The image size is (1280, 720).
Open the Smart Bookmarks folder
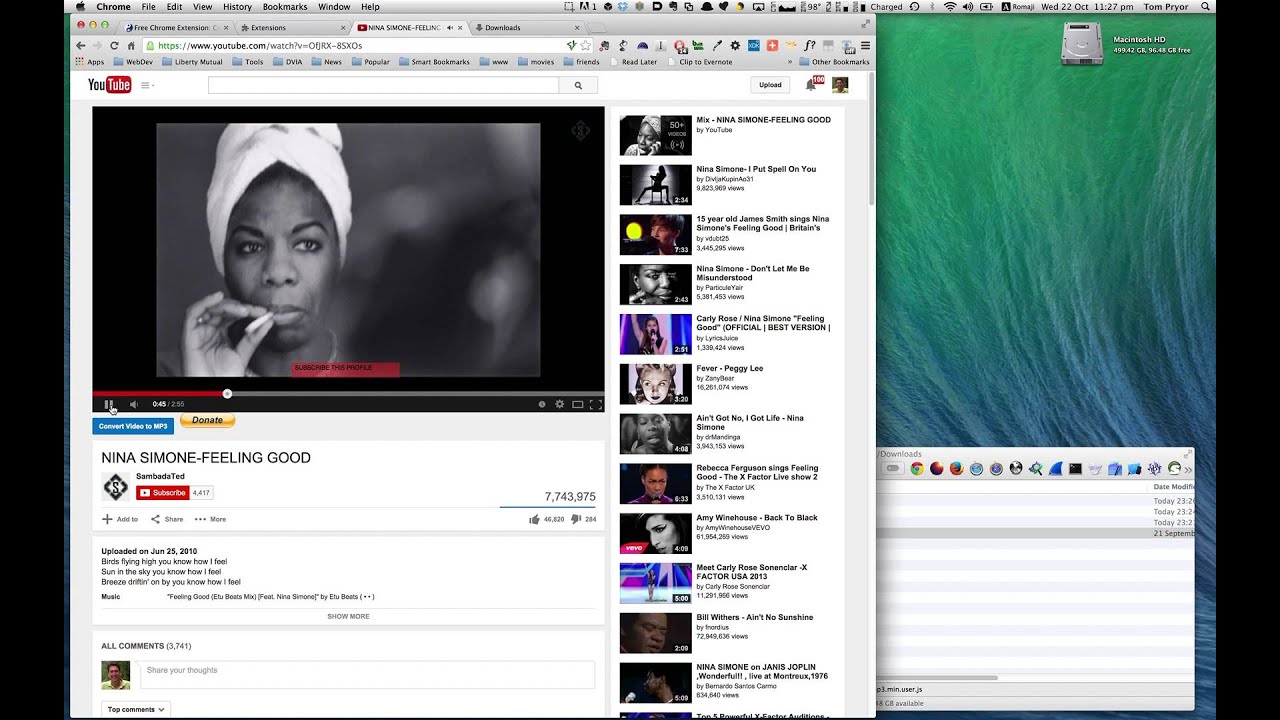[434, 62]
